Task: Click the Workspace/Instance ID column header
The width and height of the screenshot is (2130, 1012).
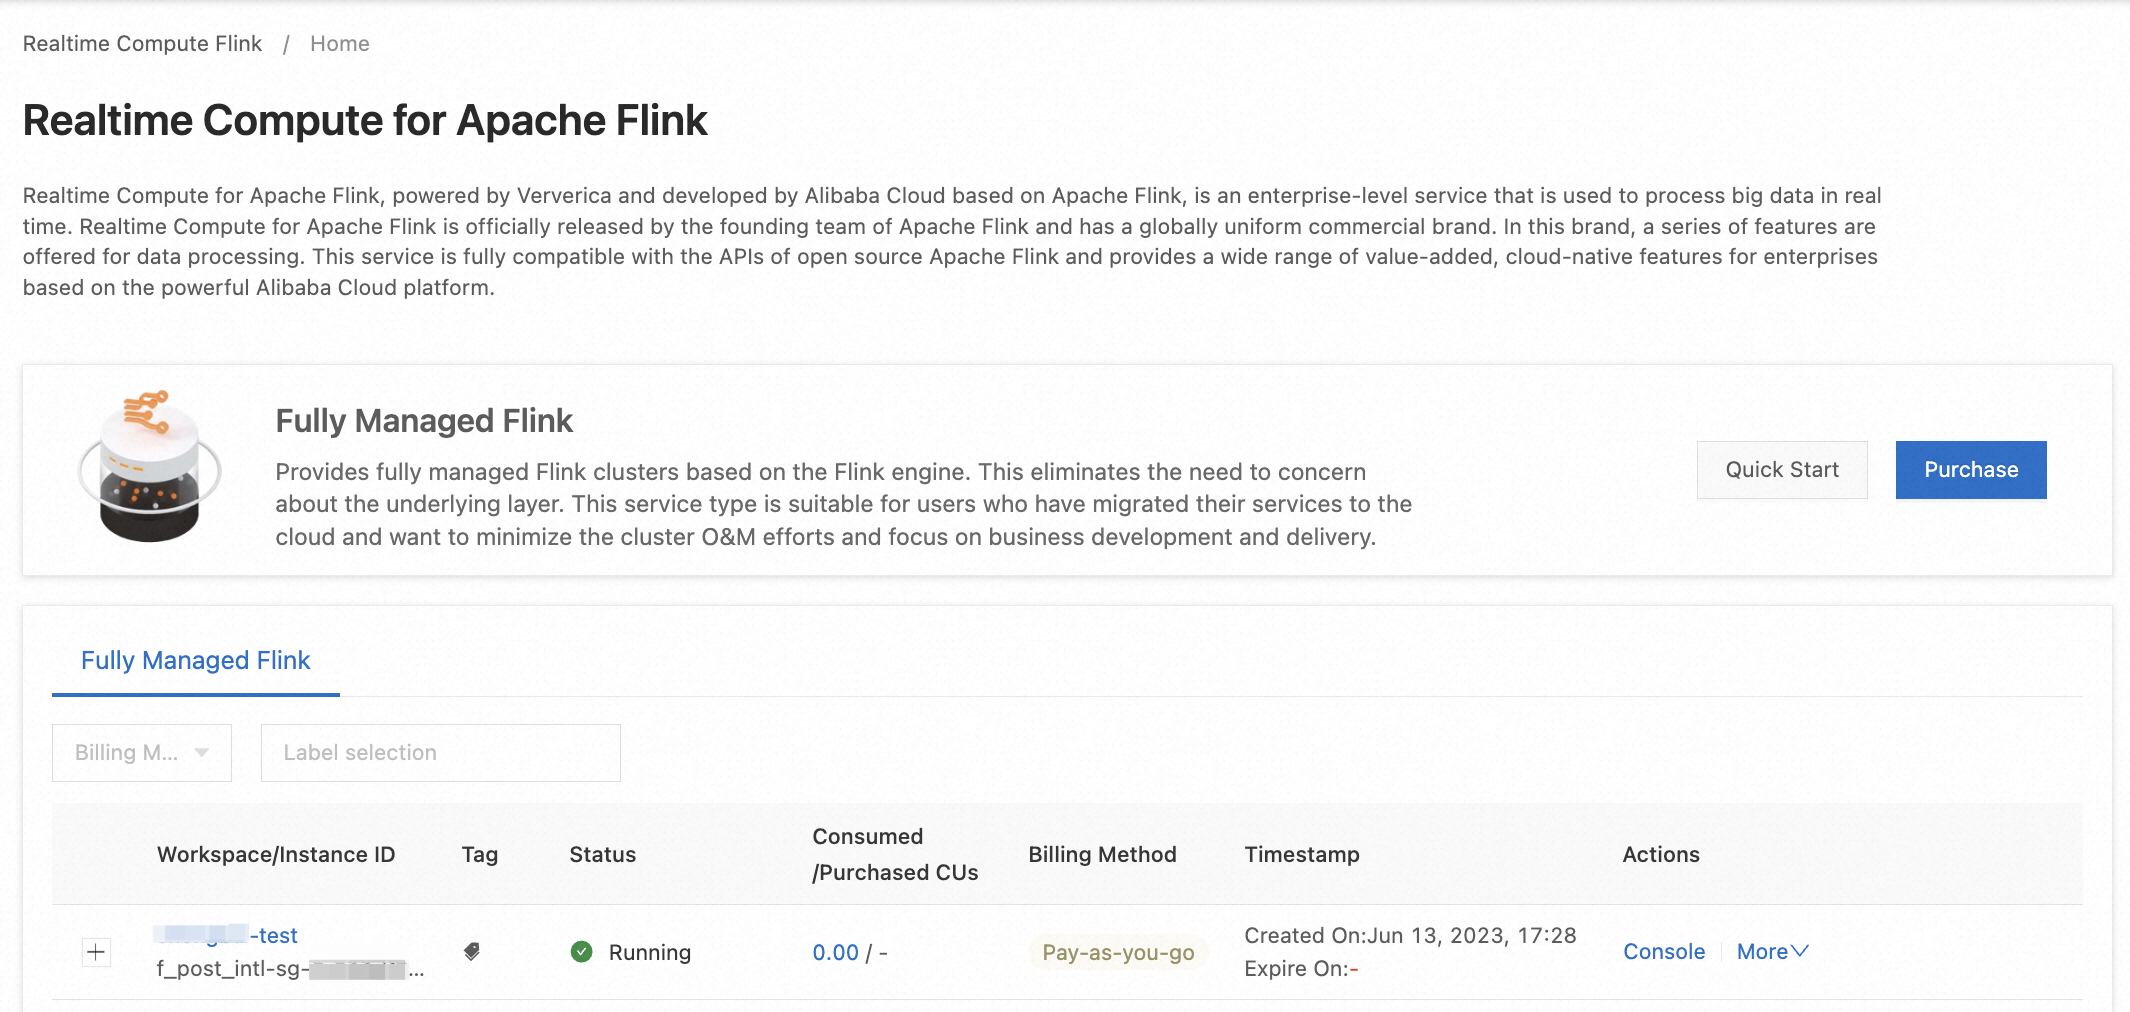Action: point(276,855)
